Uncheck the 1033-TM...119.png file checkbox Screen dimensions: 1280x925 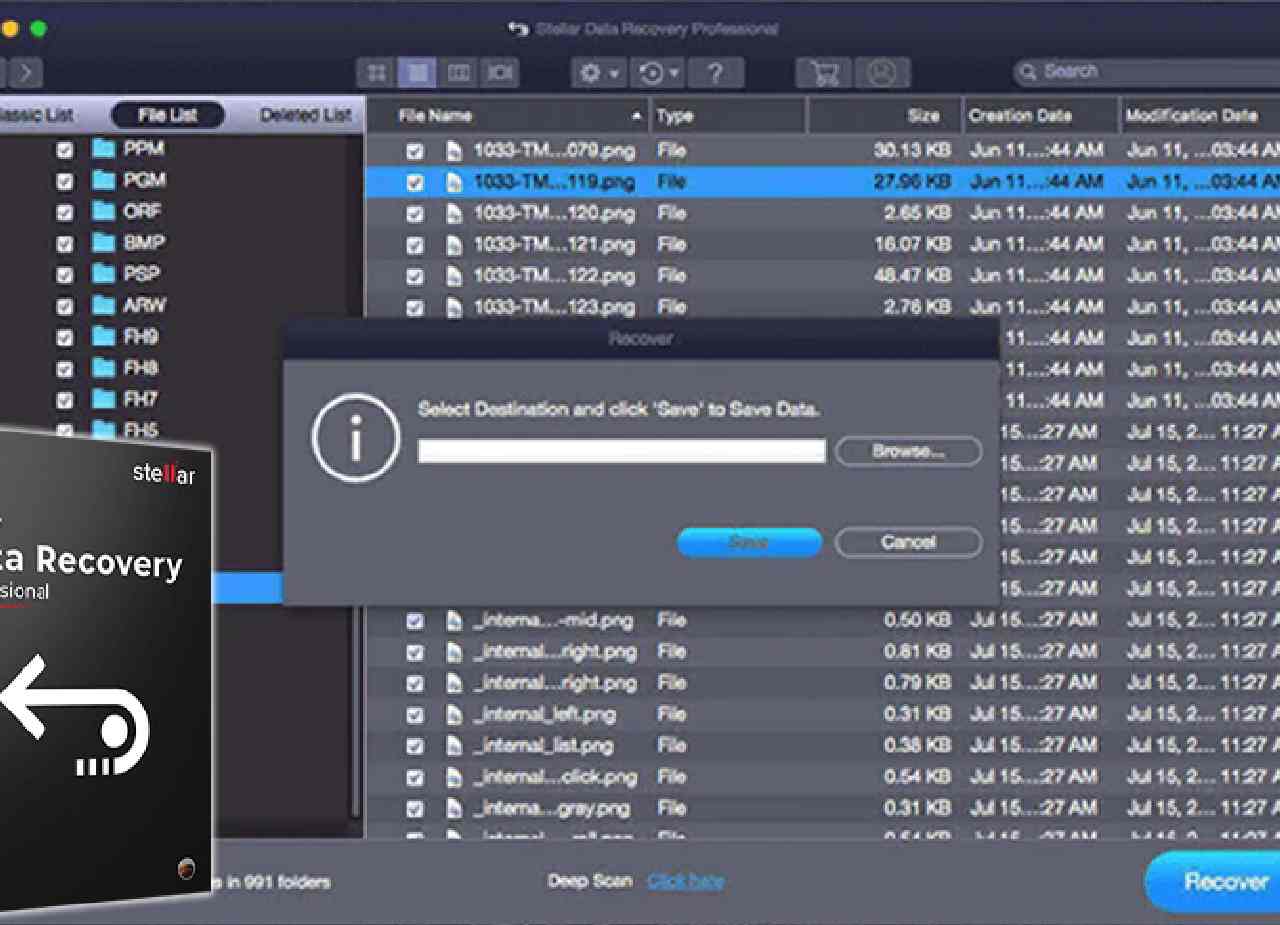(x=415, y=183)
